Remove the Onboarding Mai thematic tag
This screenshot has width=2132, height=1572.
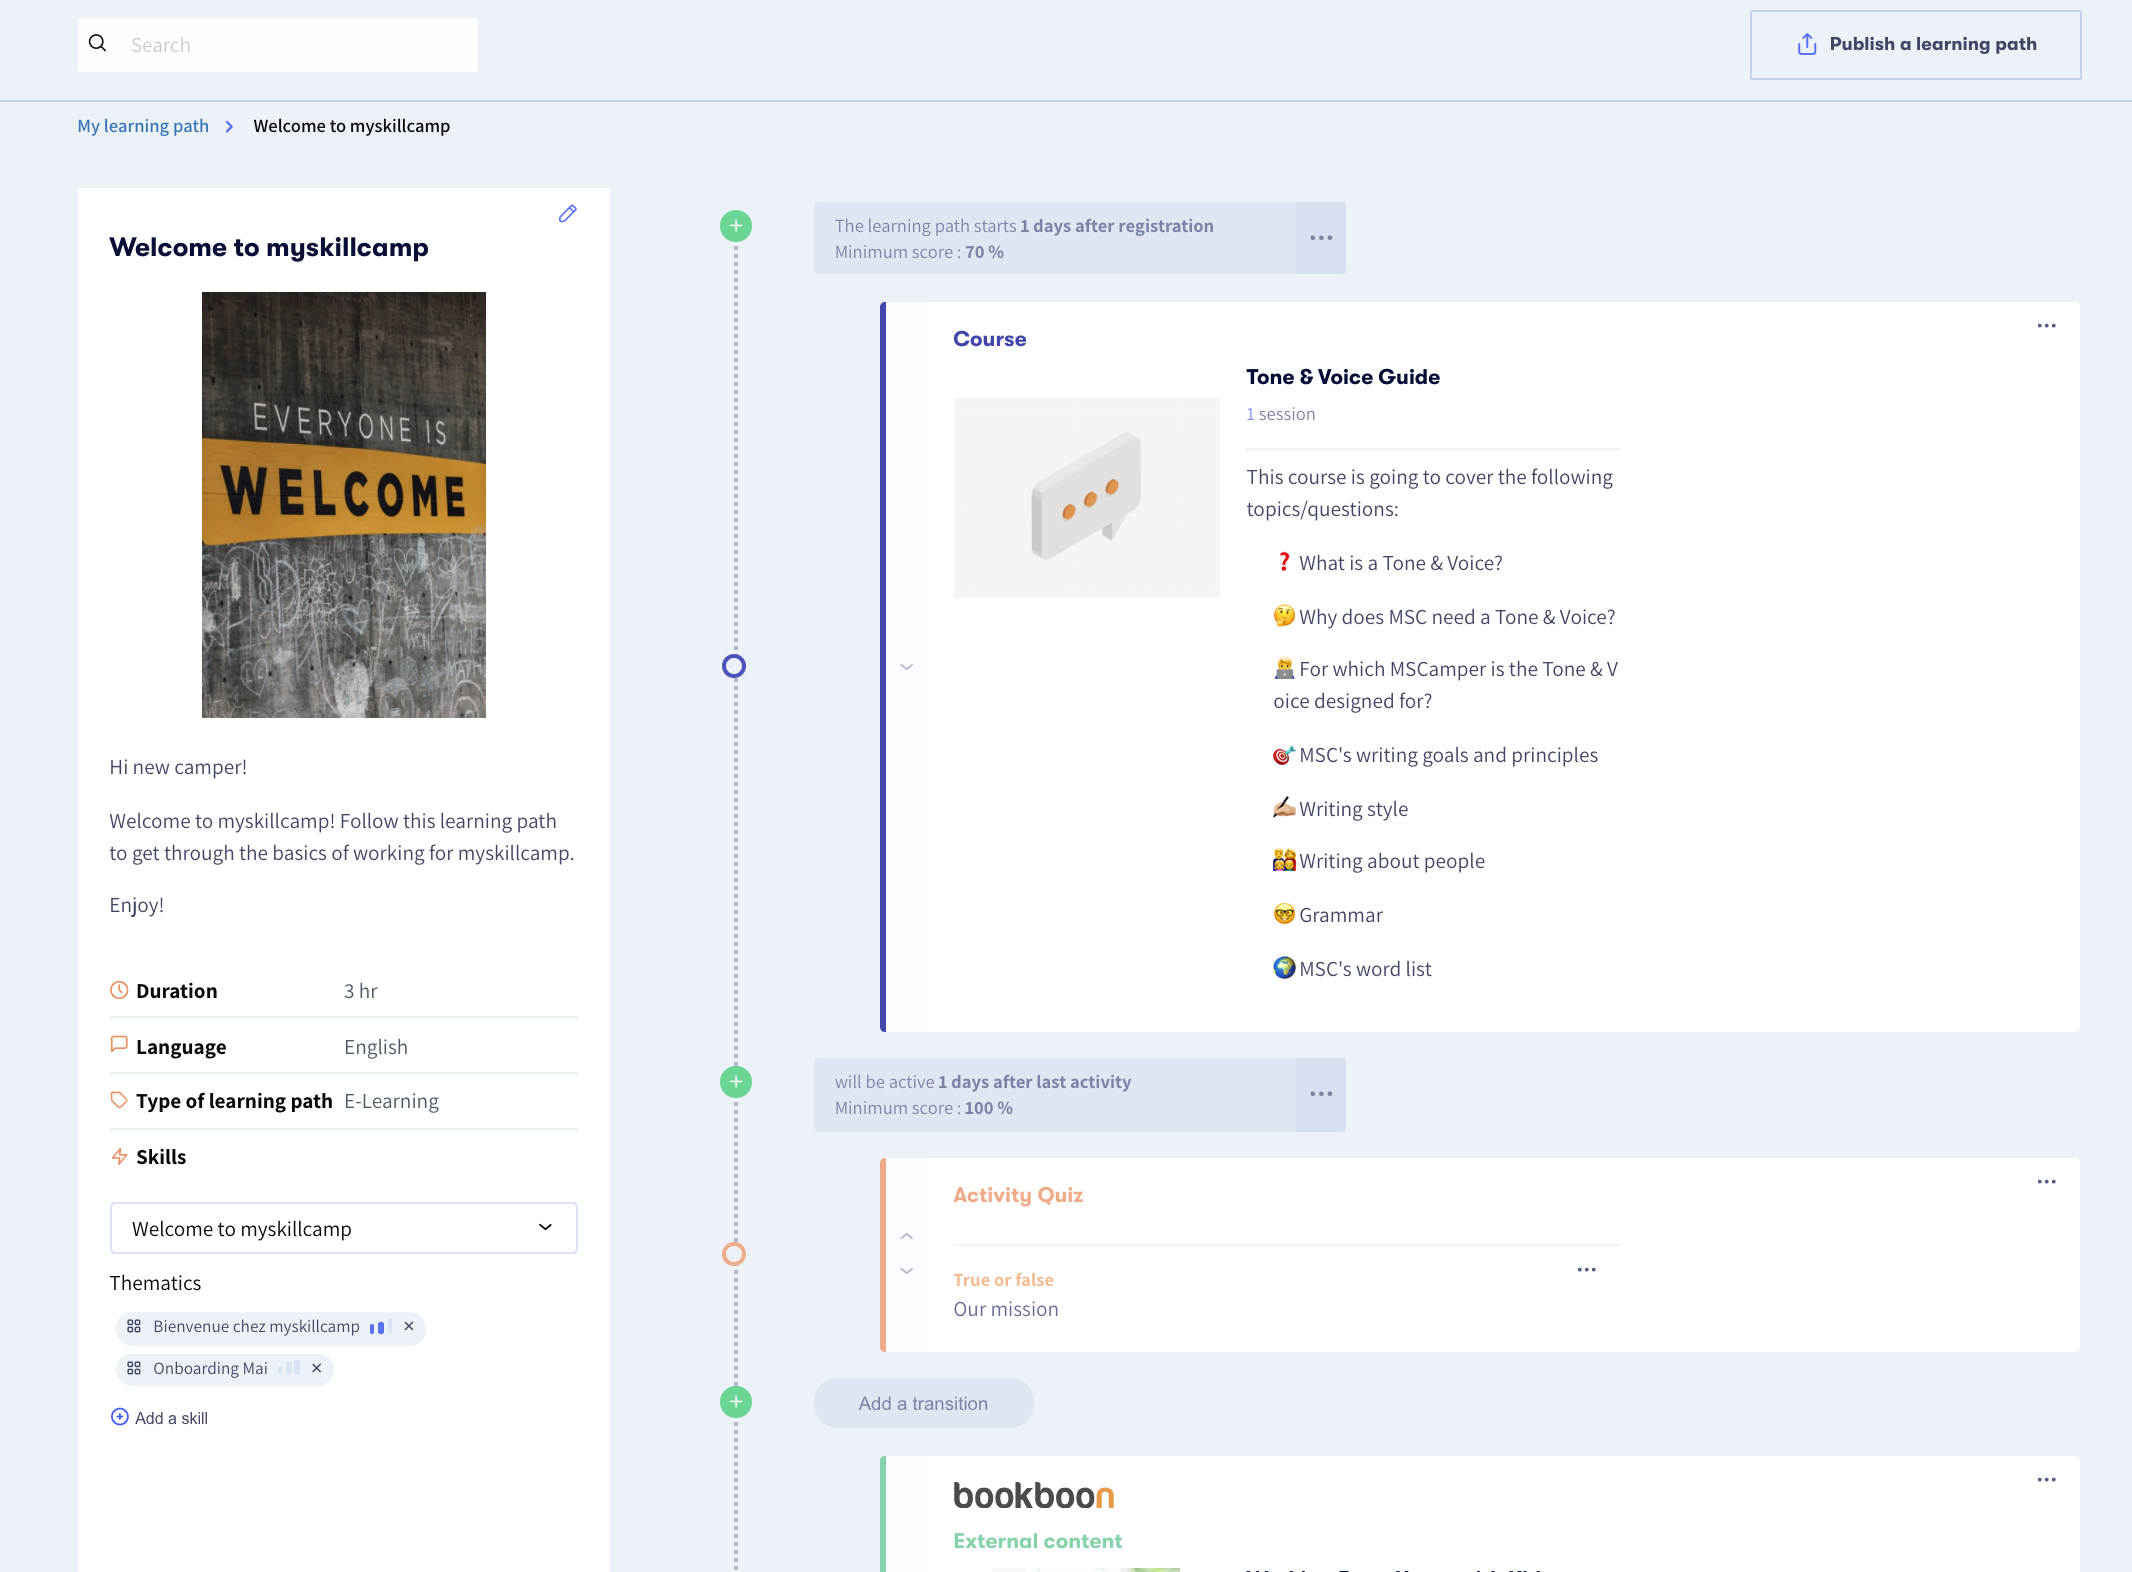click(316, 1368)
